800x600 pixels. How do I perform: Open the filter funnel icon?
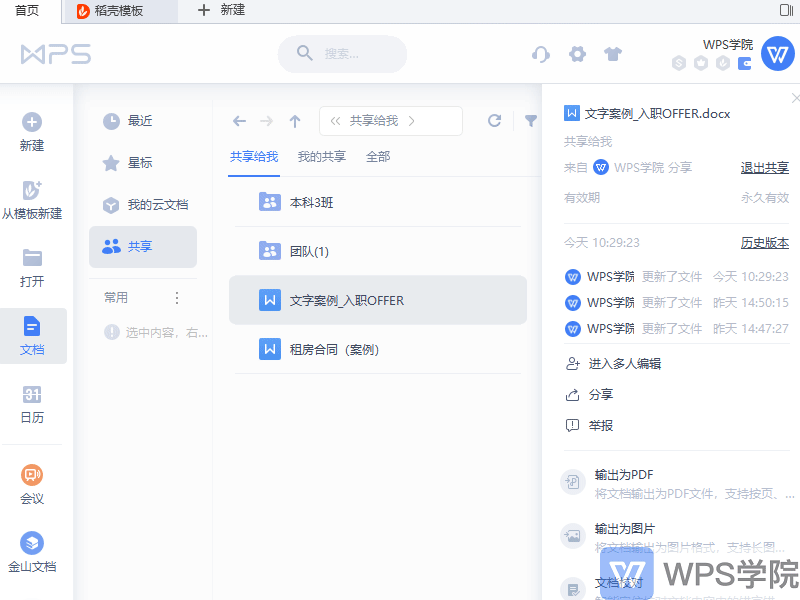[x=531, y=121]
